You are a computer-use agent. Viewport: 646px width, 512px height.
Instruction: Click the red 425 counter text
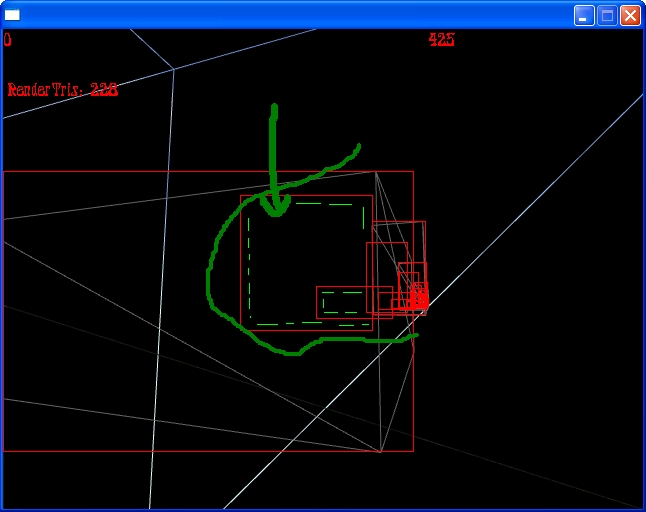click(x=441, y=40)
